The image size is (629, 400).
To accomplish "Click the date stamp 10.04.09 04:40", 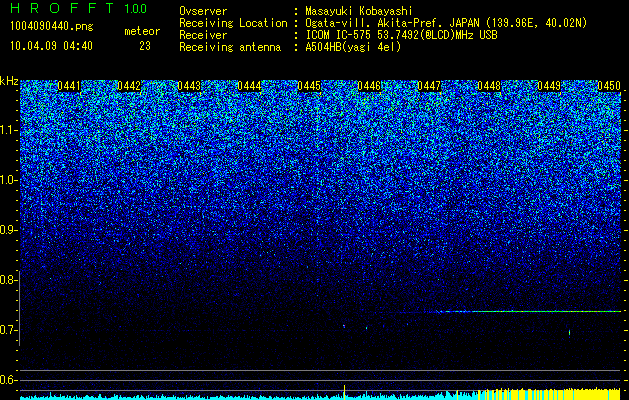I will click(51, 46).
